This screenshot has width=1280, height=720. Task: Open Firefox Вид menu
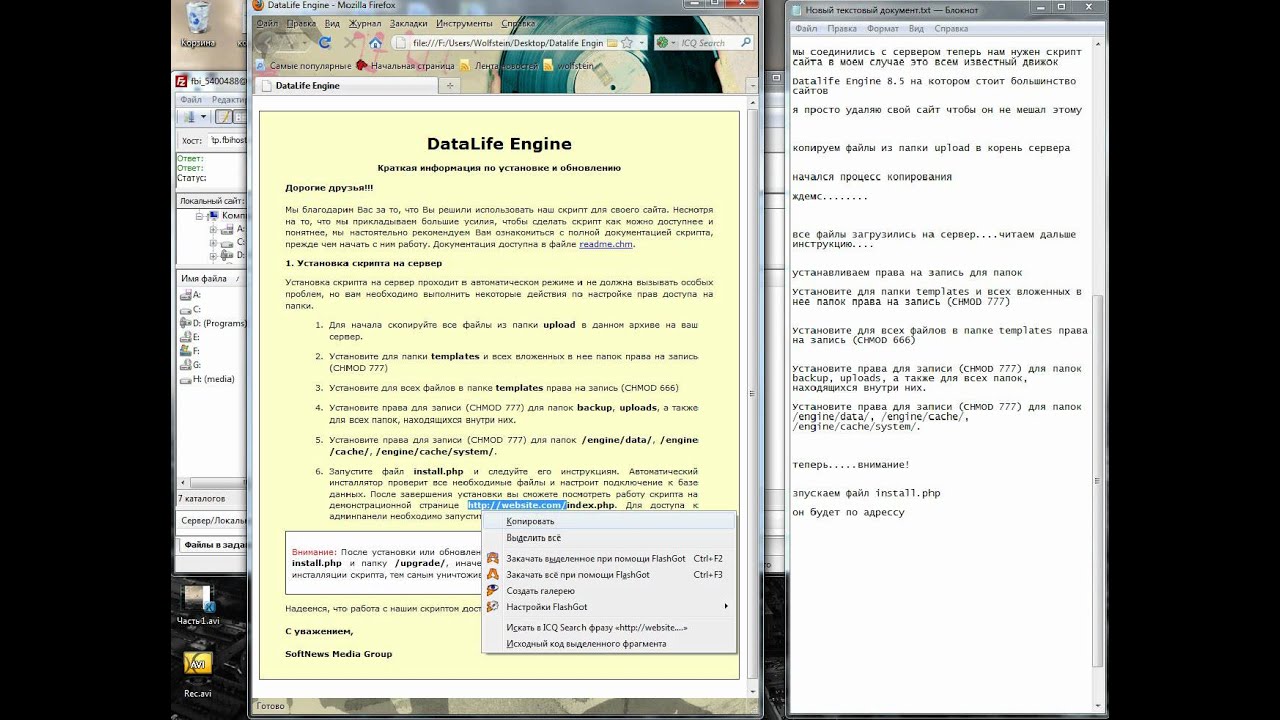click(x=331, y=23)
